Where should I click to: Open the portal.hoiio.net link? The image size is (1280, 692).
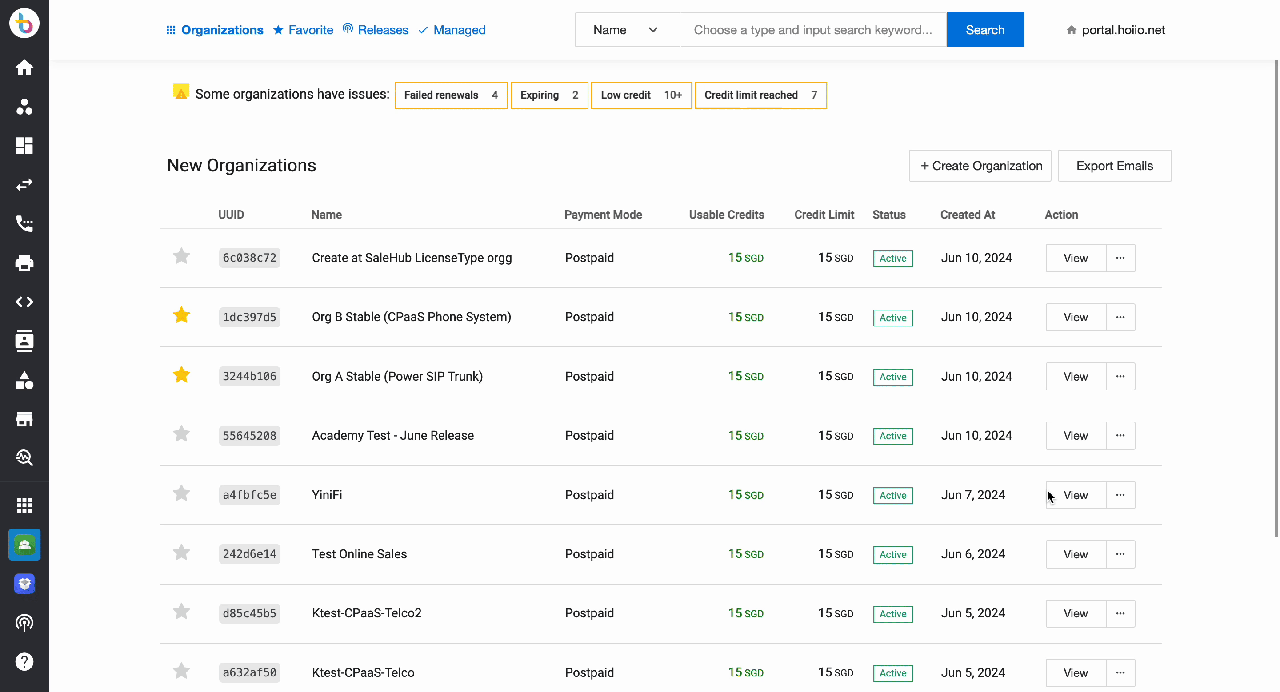pos(1123,30)
